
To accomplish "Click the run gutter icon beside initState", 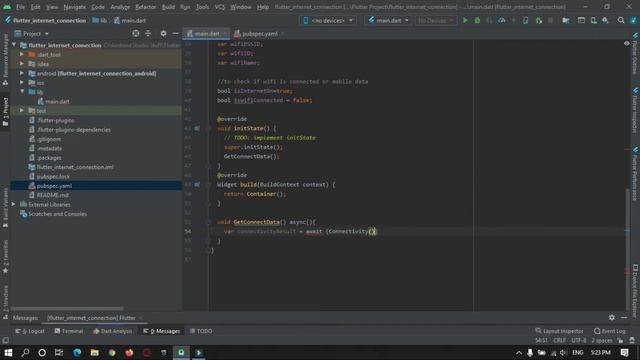I will tap(197, 128).
